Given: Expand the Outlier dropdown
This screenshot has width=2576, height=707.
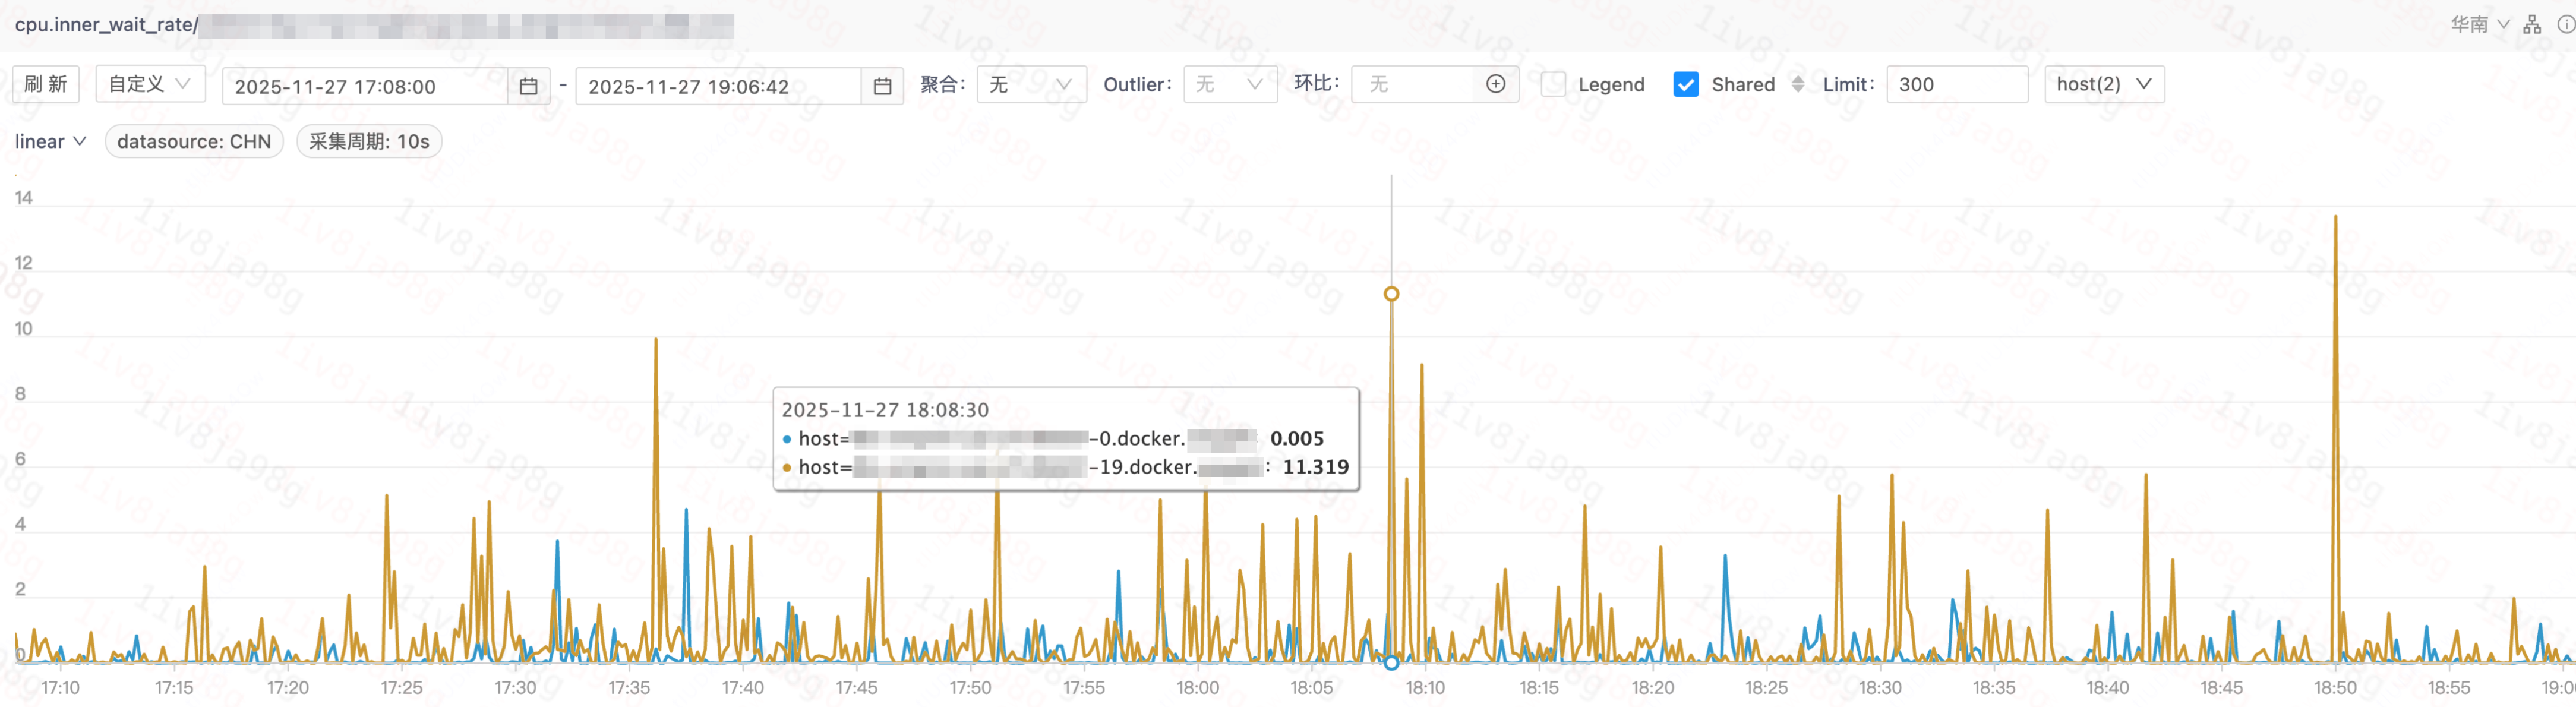Looking at the screenshot, I should [x=1229, y=85].
